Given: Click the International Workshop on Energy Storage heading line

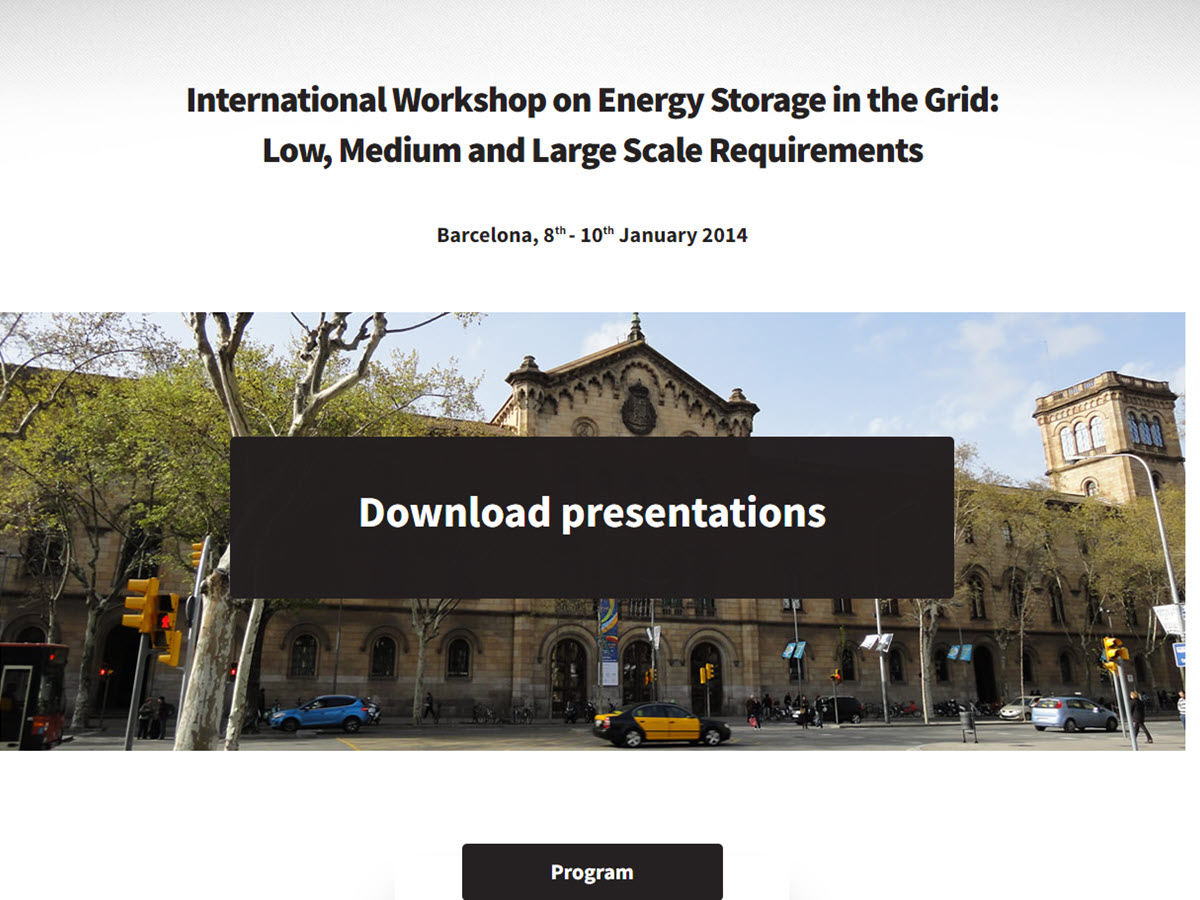Looking at the screenshot, I should [x=592, y=101].
